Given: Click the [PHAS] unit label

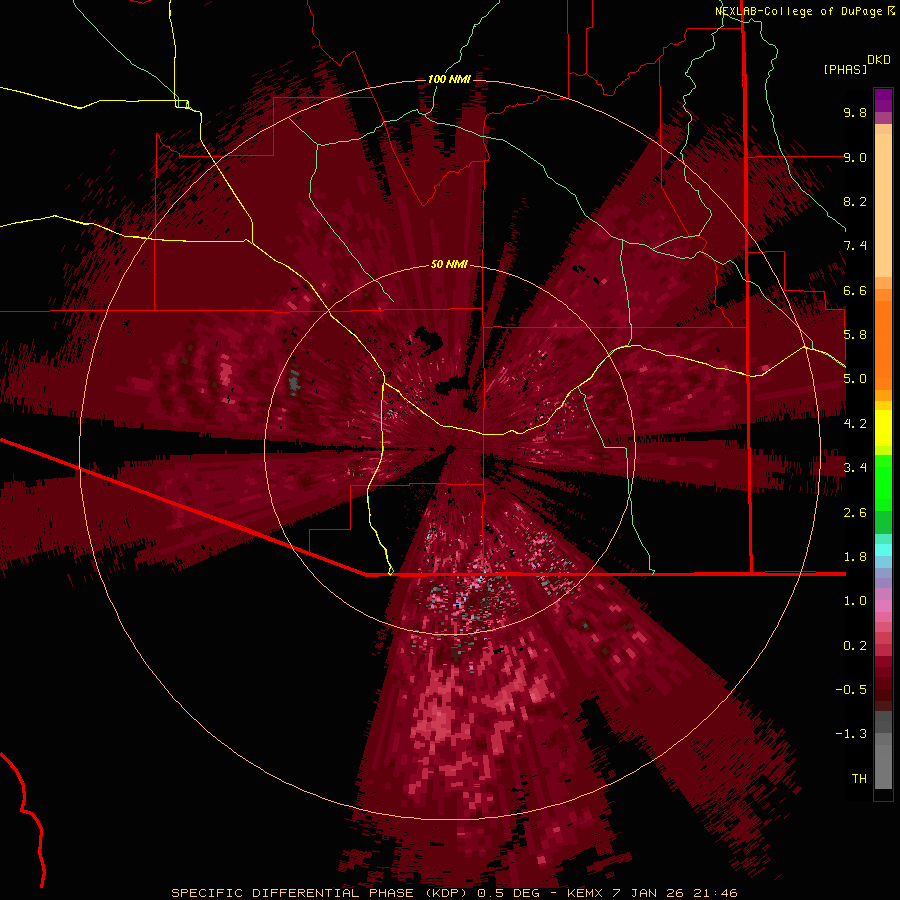Looking at the screenshot, I should pyautogui.click(x=845, y=69).
